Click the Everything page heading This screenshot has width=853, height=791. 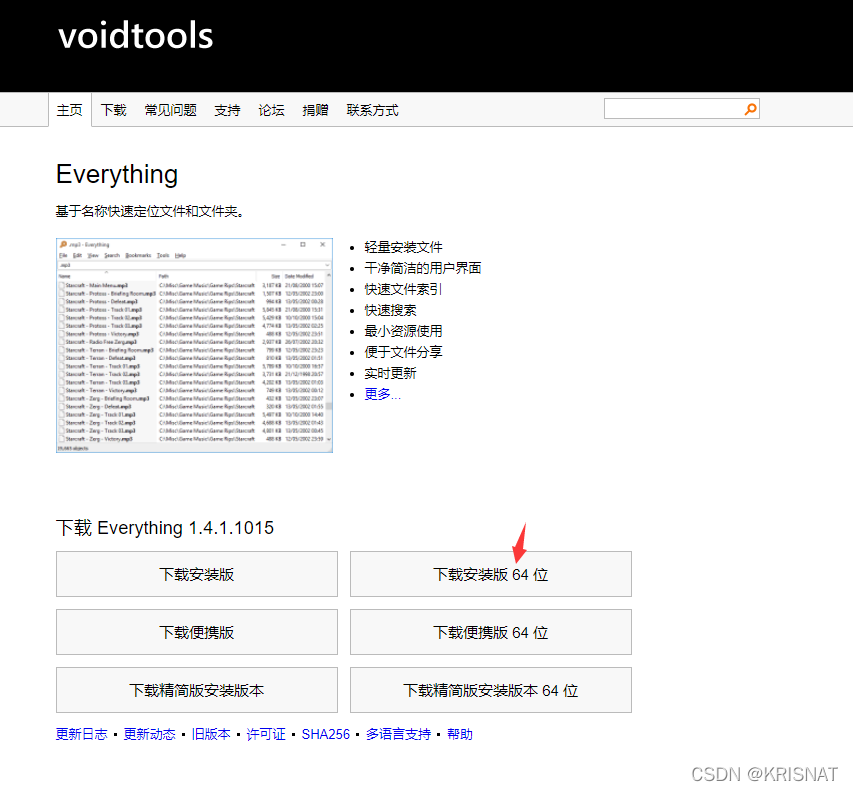tap(117, 175)
